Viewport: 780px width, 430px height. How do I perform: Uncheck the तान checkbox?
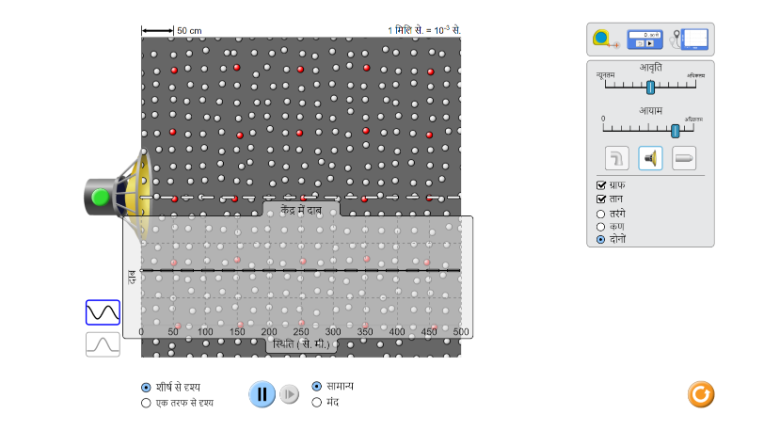[601, 199]
